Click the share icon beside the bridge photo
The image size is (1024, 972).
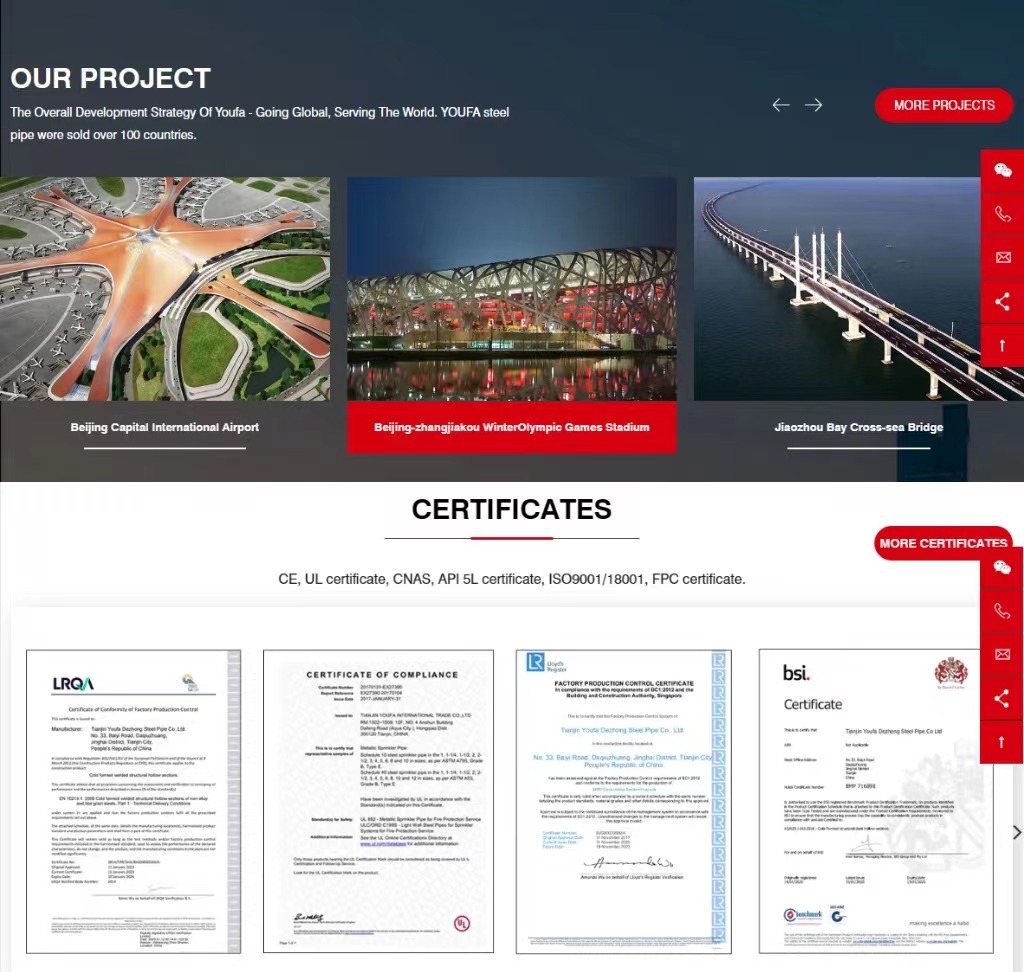coord(1002,301)
